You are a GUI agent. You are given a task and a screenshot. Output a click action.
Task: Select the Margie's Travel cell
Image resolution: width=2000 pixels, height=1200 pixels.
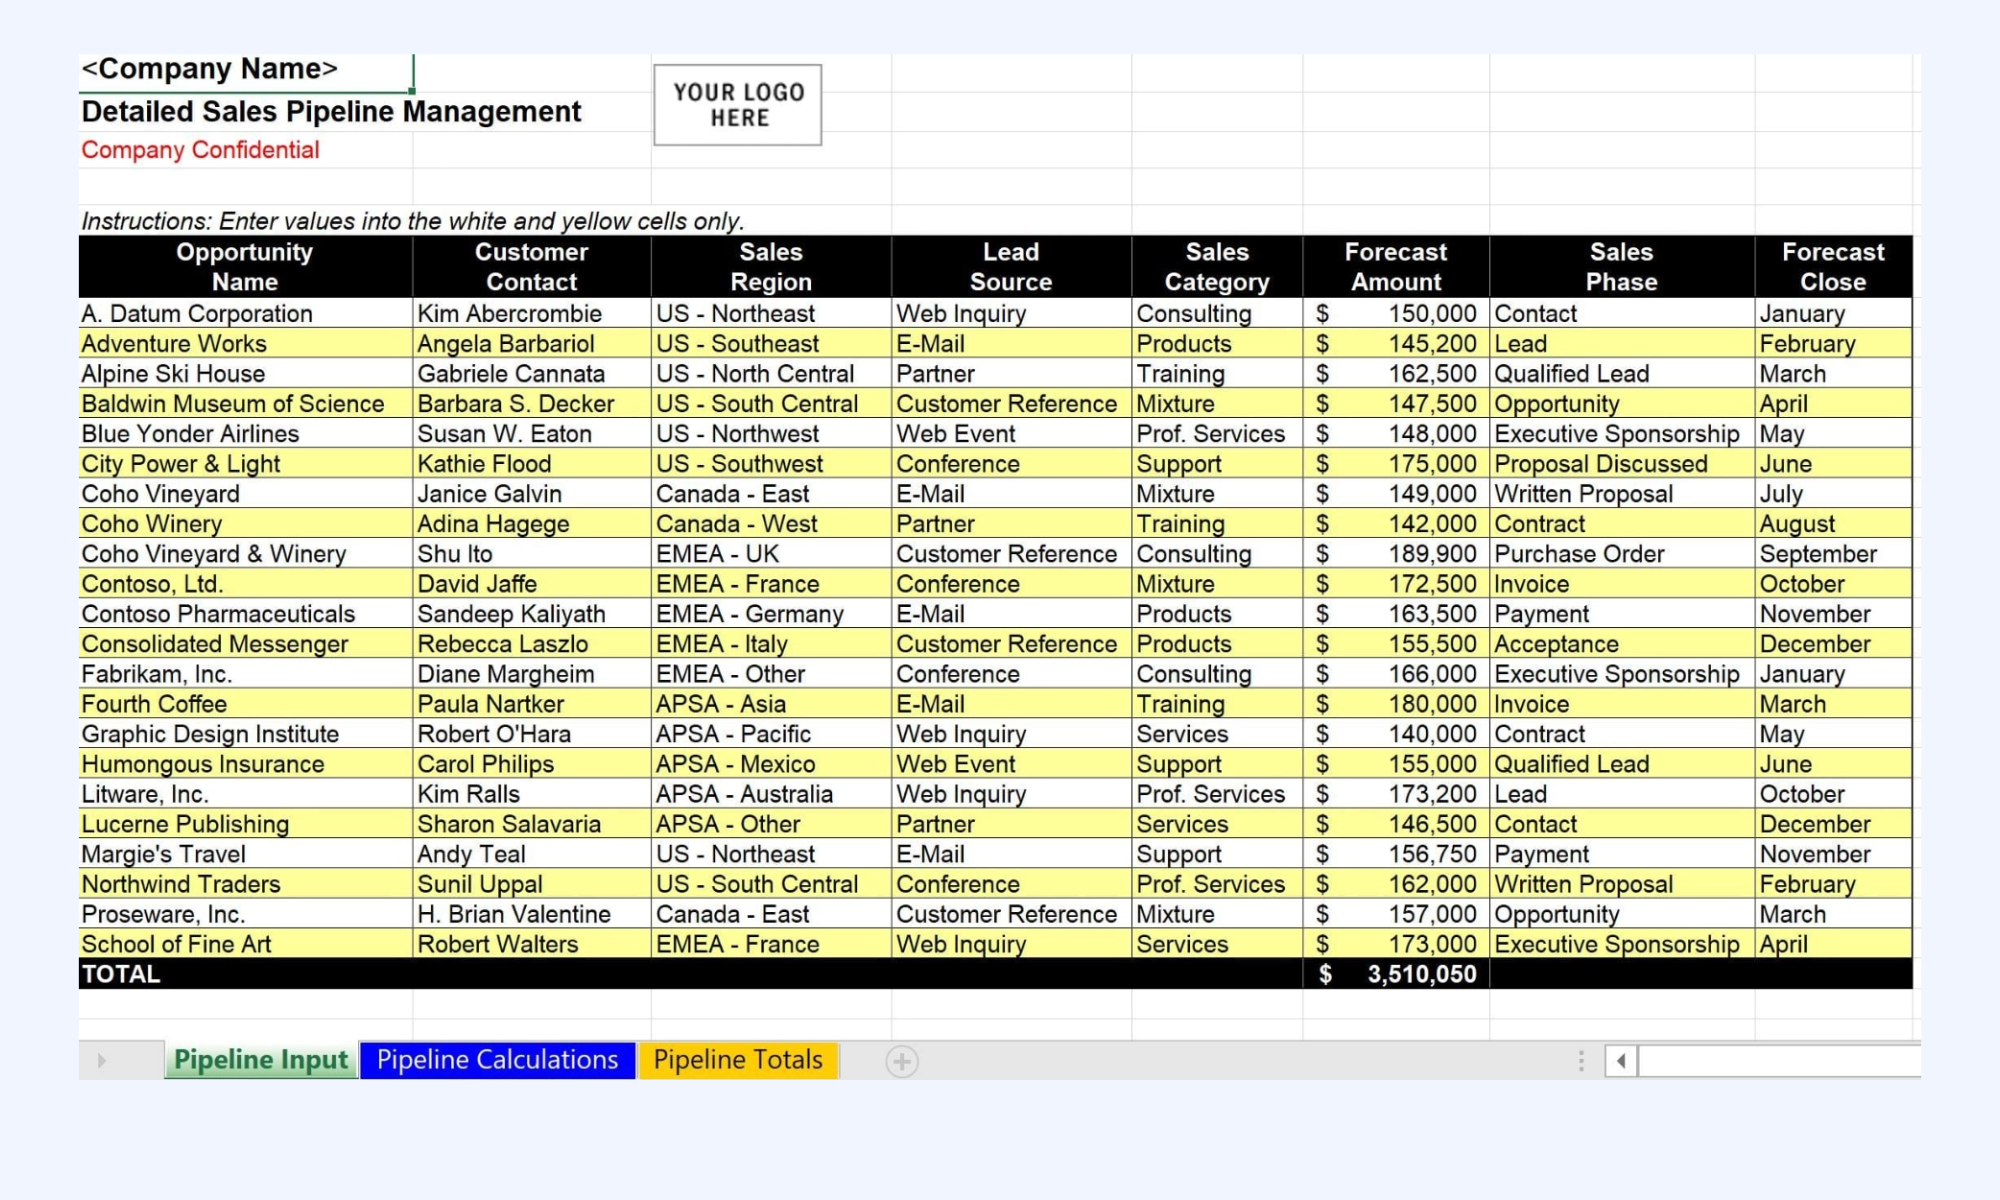pyautogui.click(x=245, y=853)
